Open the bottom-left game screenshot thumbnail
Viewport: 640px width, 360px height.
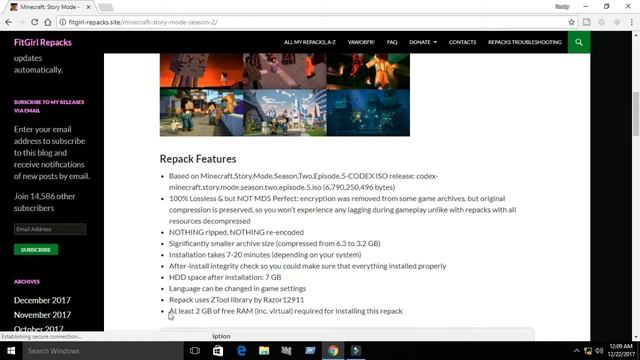(201, 113)
